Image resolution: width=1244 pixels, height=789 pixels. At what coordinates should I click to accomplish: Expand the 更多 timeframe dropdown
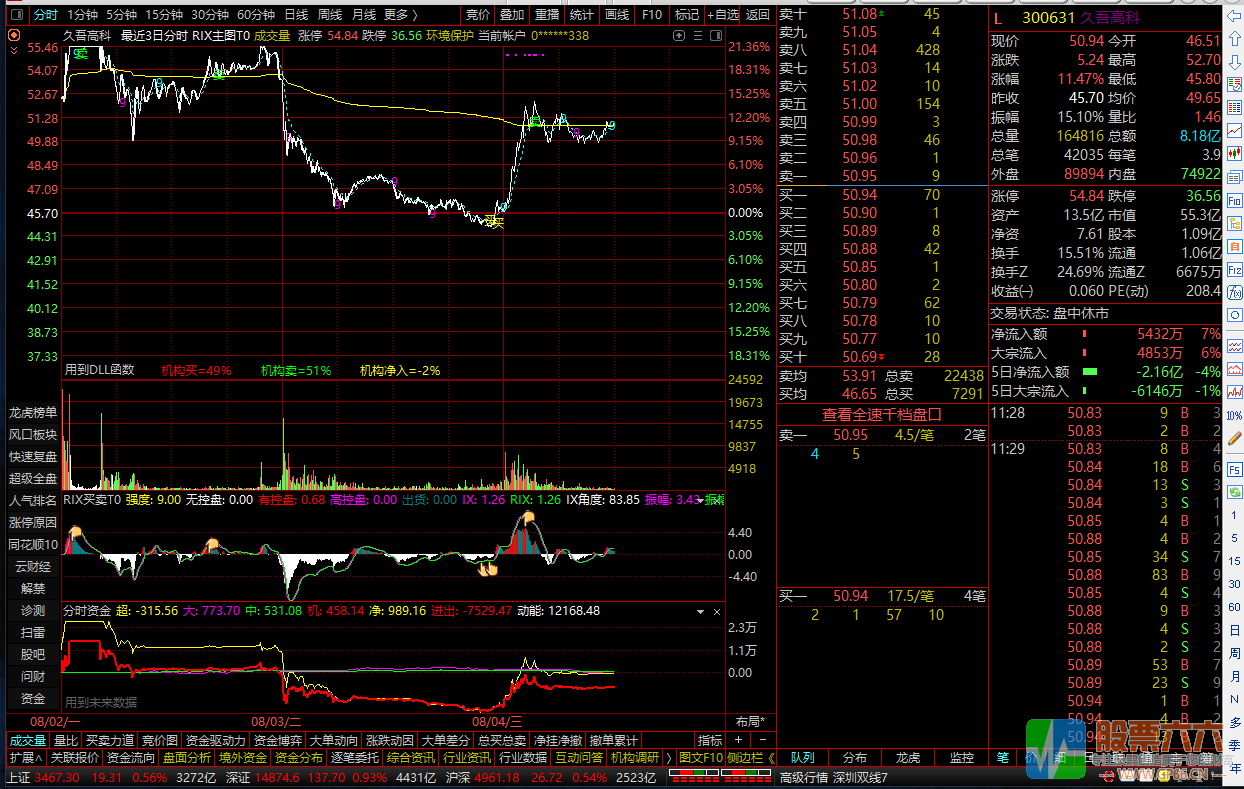point(401,15)
